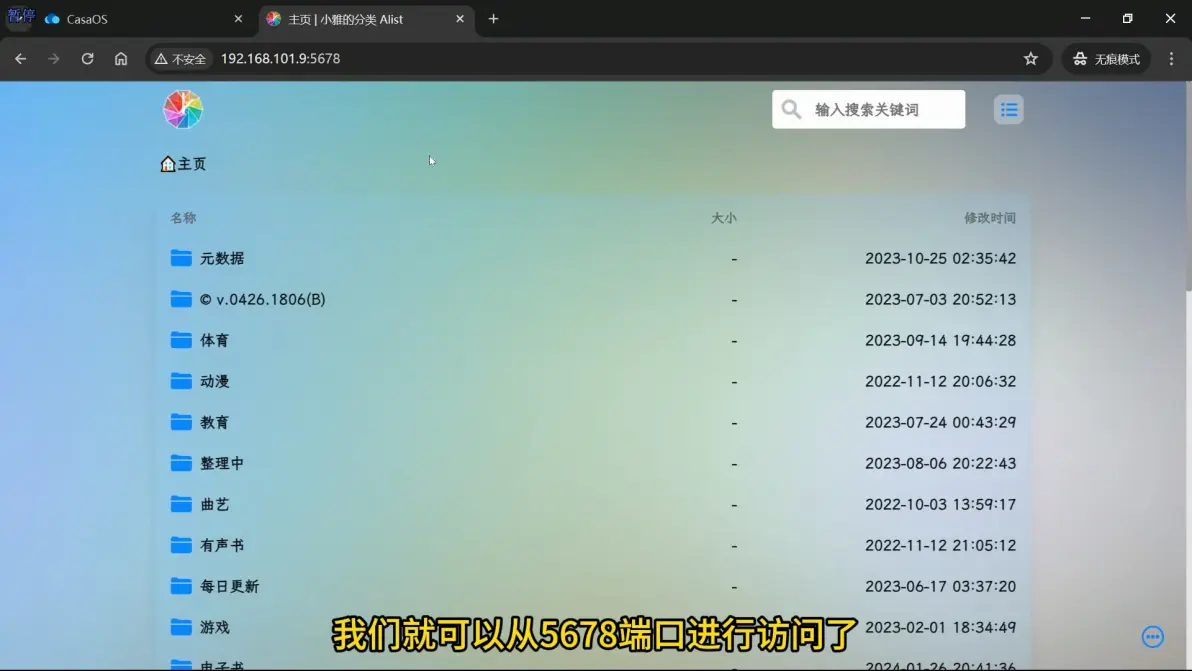Screen dimensions: 1192x671
Task: Close the Alist browser tab
Action: click(x=460, y=19)
